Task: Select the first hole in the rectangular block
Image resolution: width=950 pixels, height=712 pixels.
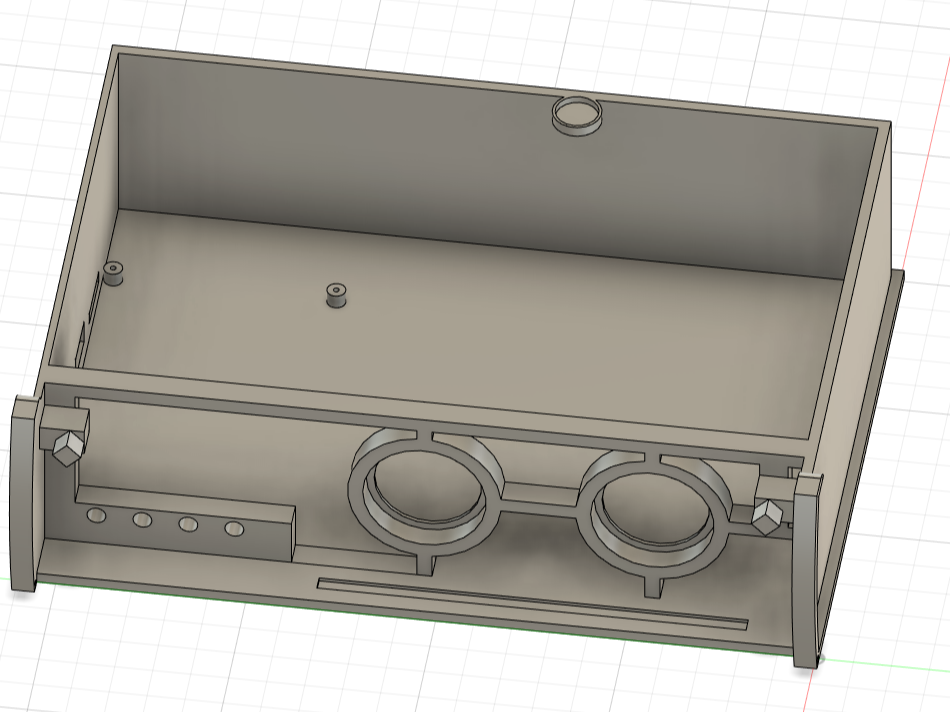Action: (x=96, y=516)
